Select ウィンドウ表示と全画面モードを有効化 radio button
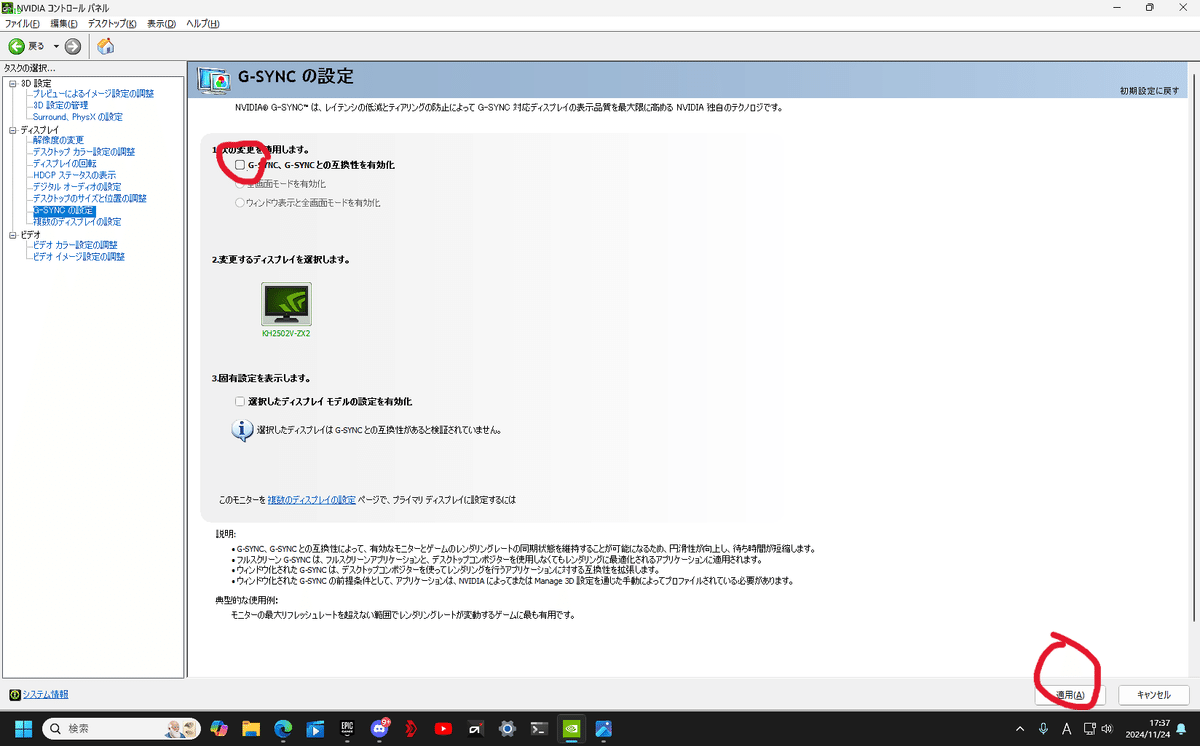The image size is (1200, 746). coord(240,203)
